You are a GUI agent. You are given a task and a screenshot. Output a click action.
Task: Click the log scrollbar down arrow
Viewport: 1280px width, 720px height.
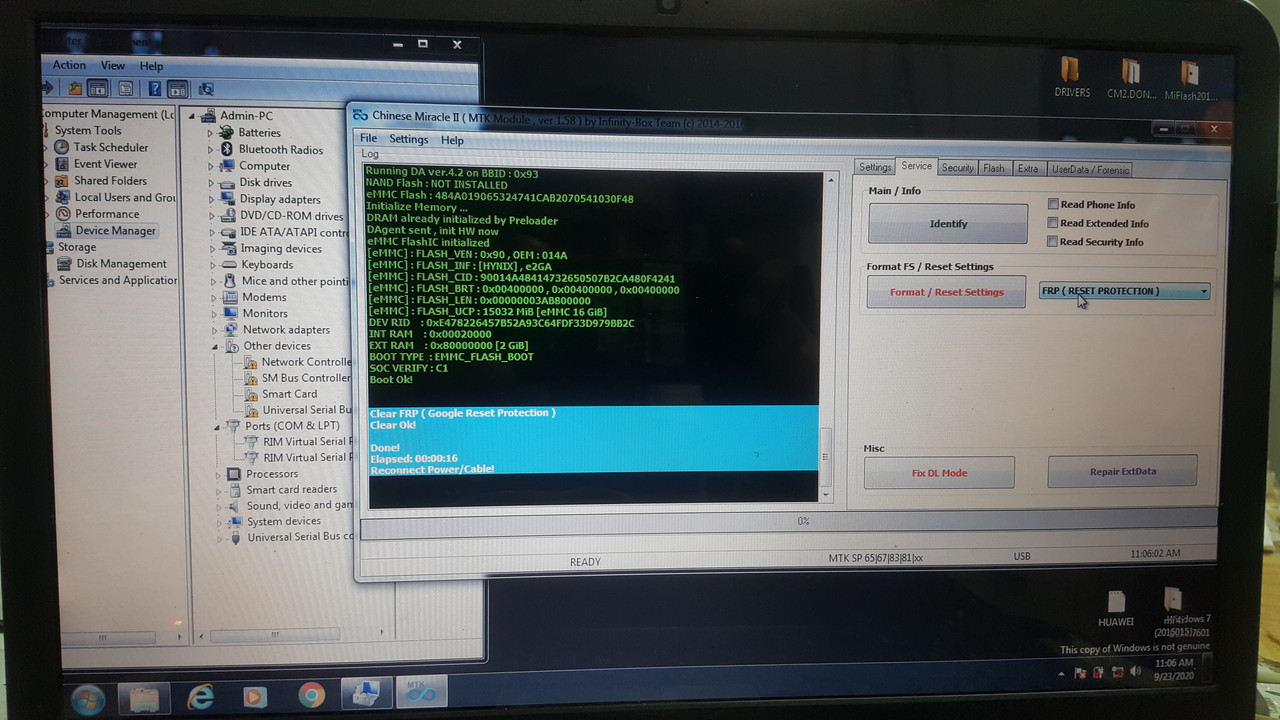click(x=826, y=494)
